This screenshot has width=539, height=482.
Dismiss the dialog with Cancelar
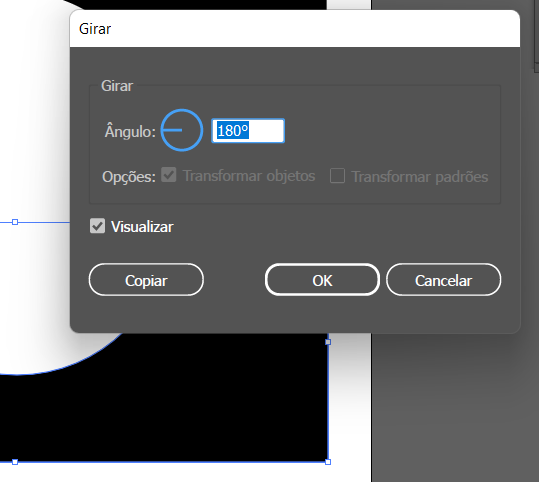(x=443, y=280)
